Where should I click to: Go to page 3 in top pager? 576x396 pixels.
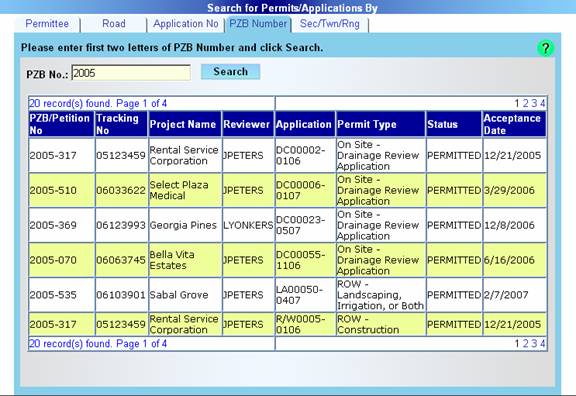(x=534, y=104)
